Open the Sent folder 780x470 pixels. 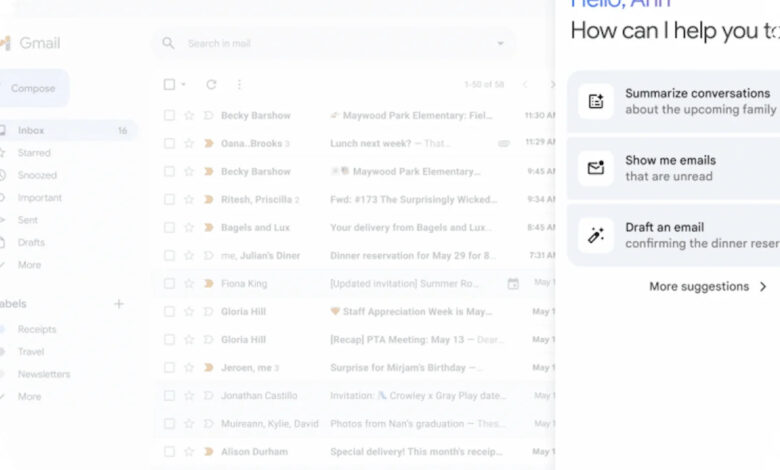click(x=27, y=220)
